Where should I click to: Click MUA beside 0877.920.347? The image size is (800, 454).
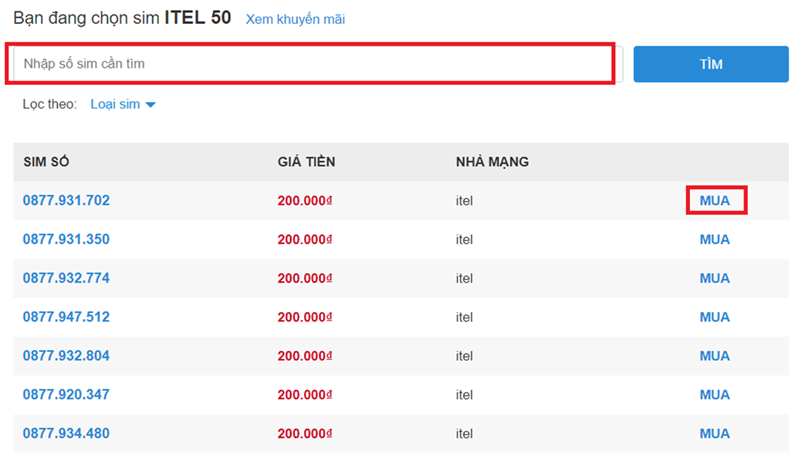point(715,395)
